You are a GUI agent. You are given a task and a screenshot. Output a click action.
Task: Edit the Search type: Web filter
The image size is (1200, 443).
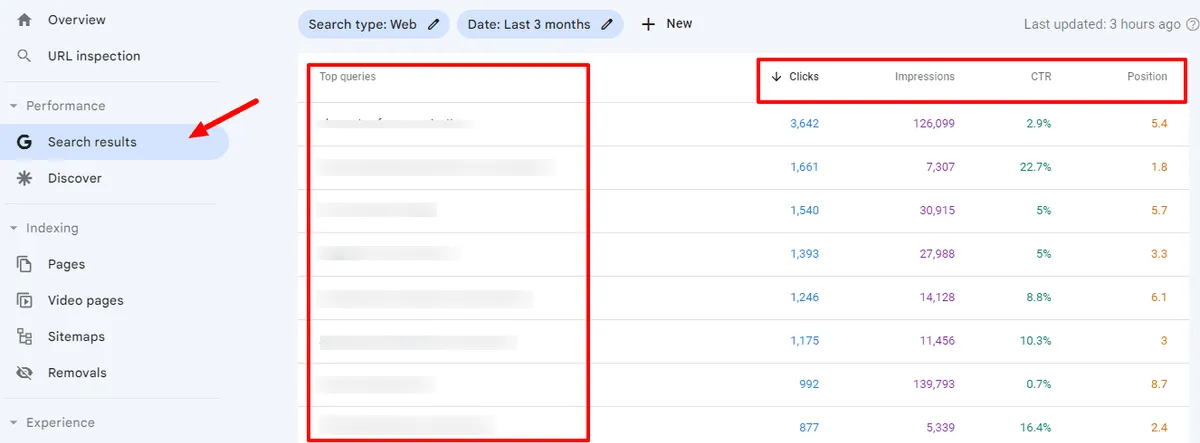coord(373,24)
